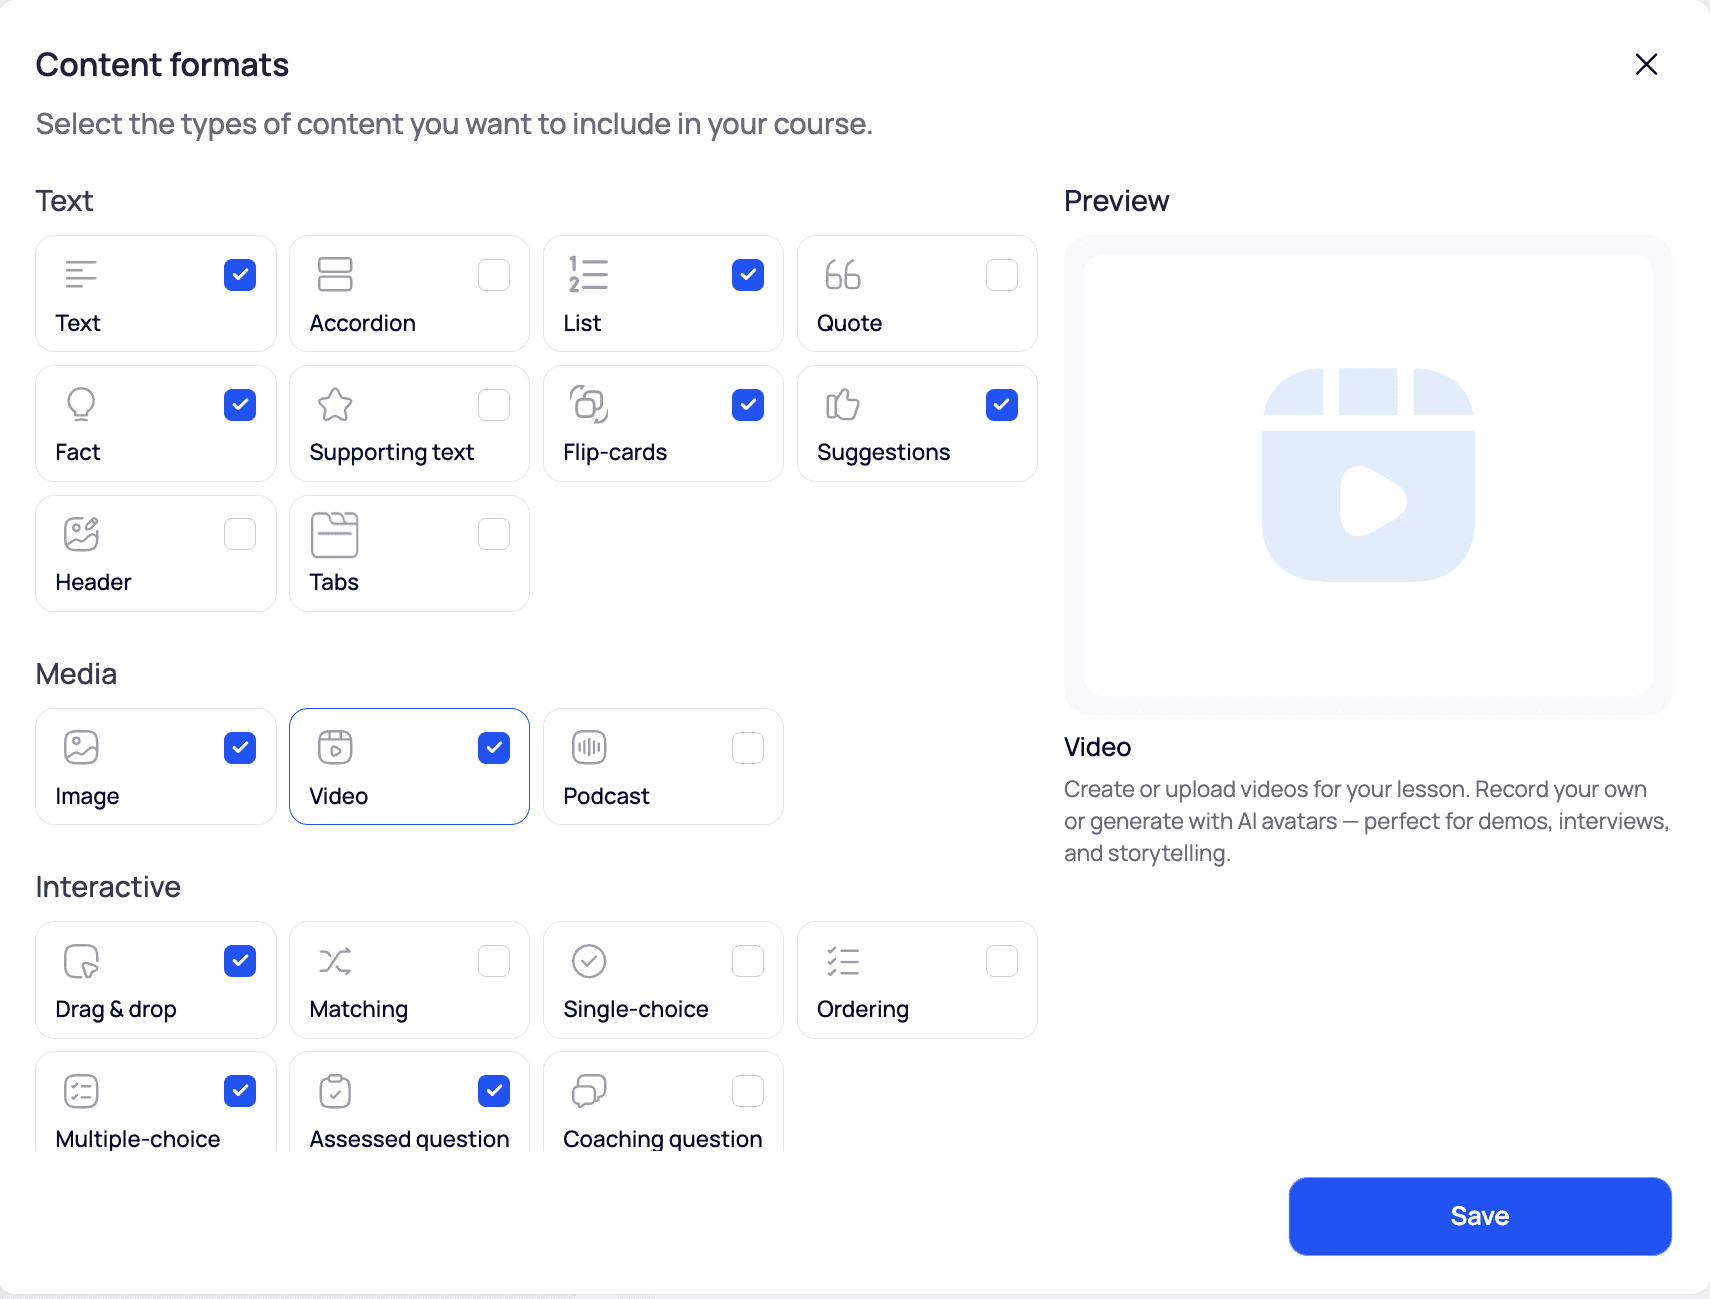Click the Quote icon with quotation marks

tap(843, 274)
